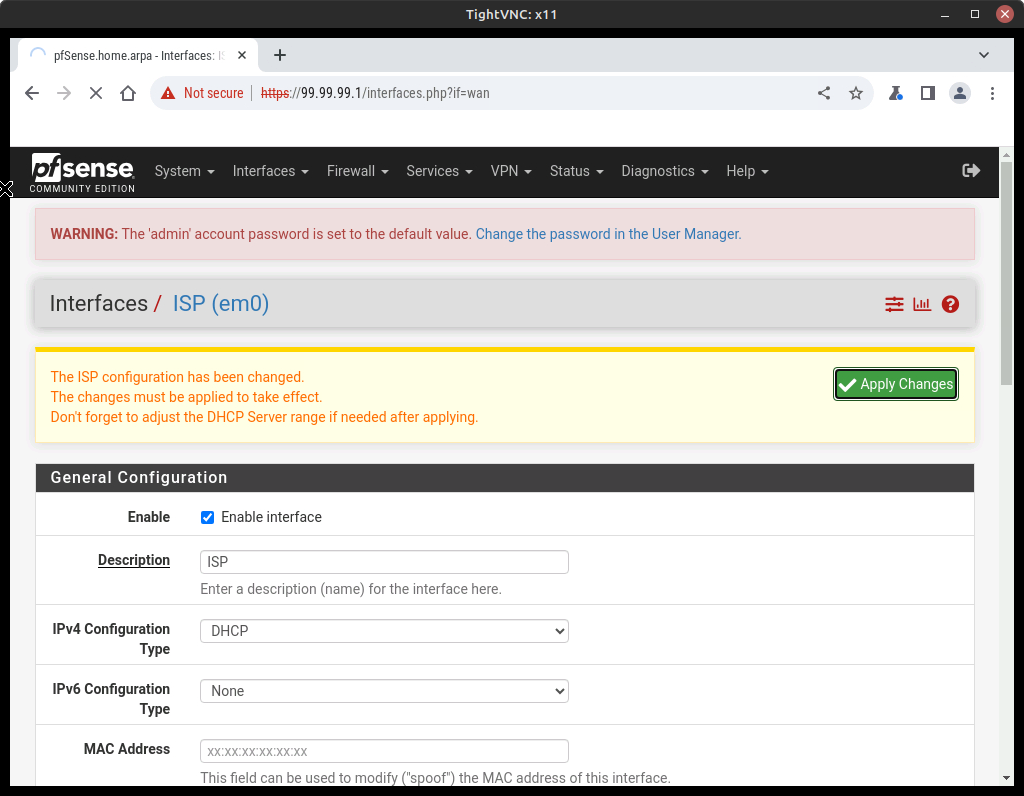This screenshot has width=1024, height=796.
Task: Open a new browser tab
Action: 280,56
